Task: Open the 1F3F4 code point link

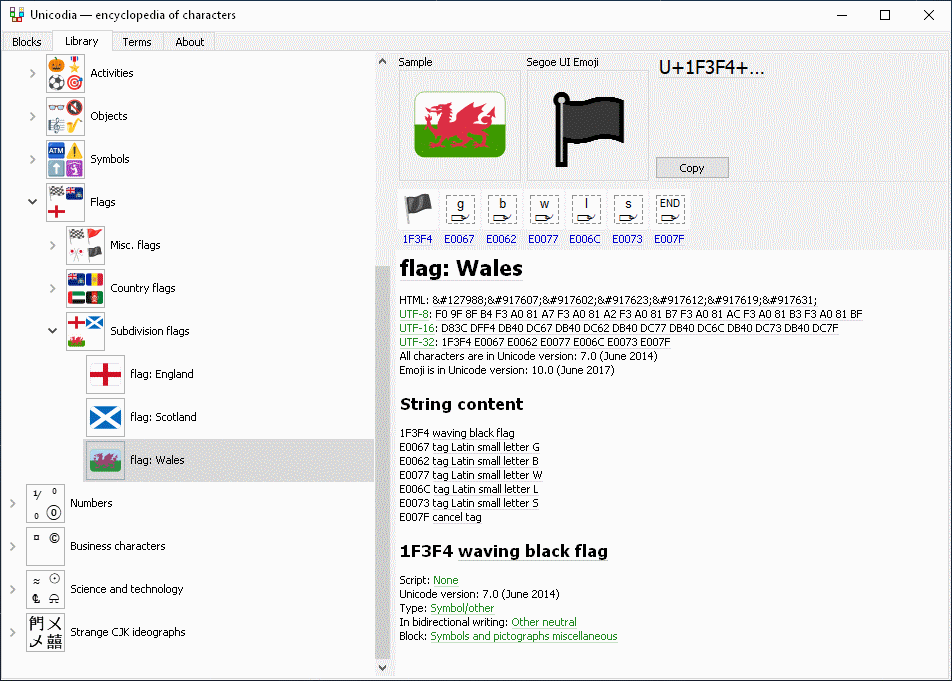Action: [418, 239]
